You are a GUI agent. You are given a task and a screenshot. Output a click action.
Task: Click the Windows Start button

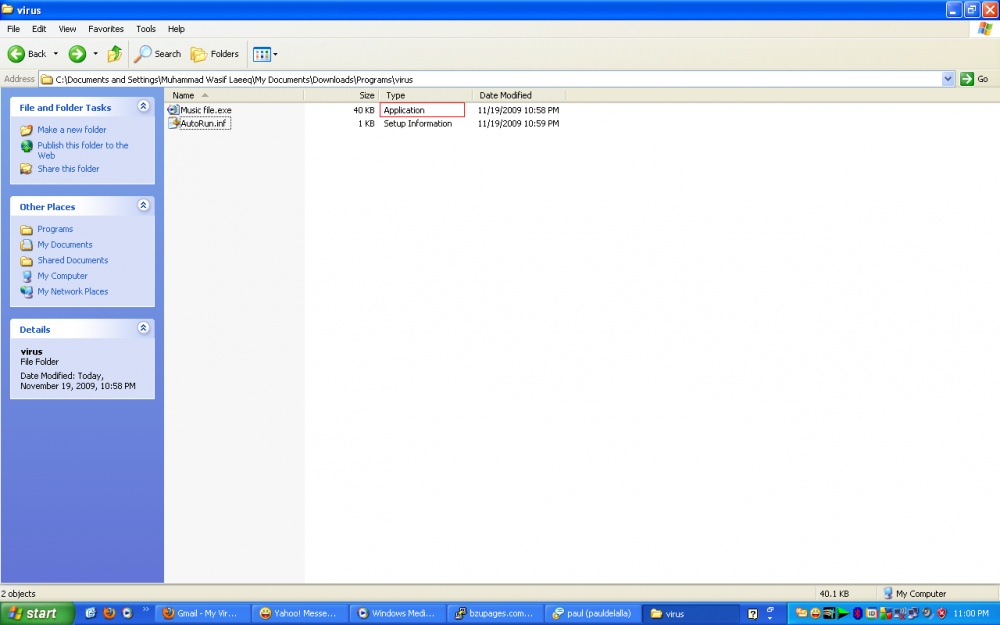37,613
